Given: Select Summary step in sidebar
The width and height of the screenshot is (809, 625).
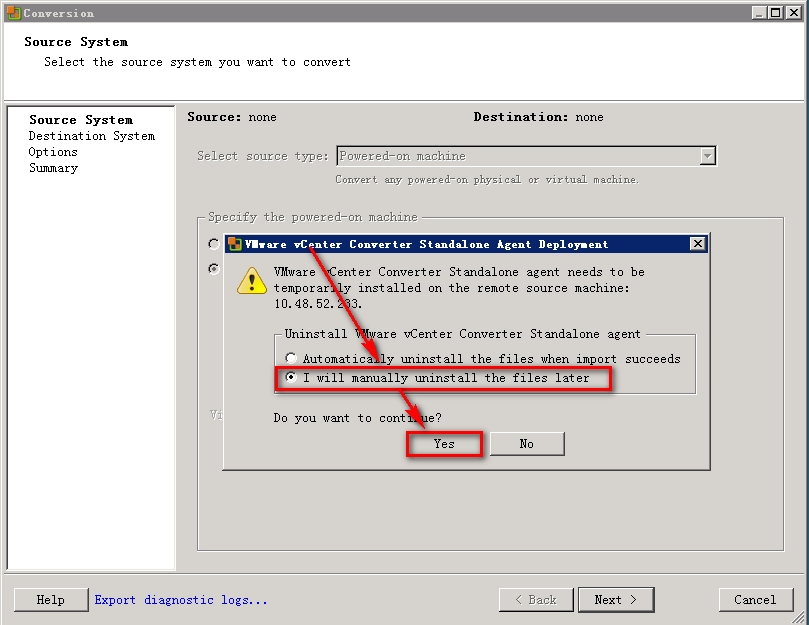Looking at the screenshot, I should [x=54, y=168].
